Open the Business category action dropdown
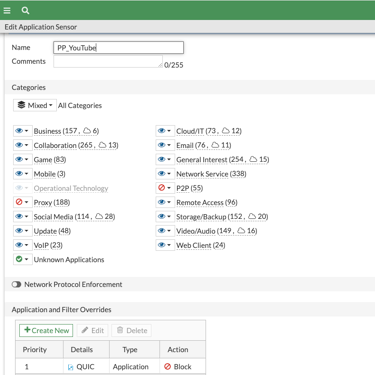Viewport: 375px width, 375px height. click(22, 131)
